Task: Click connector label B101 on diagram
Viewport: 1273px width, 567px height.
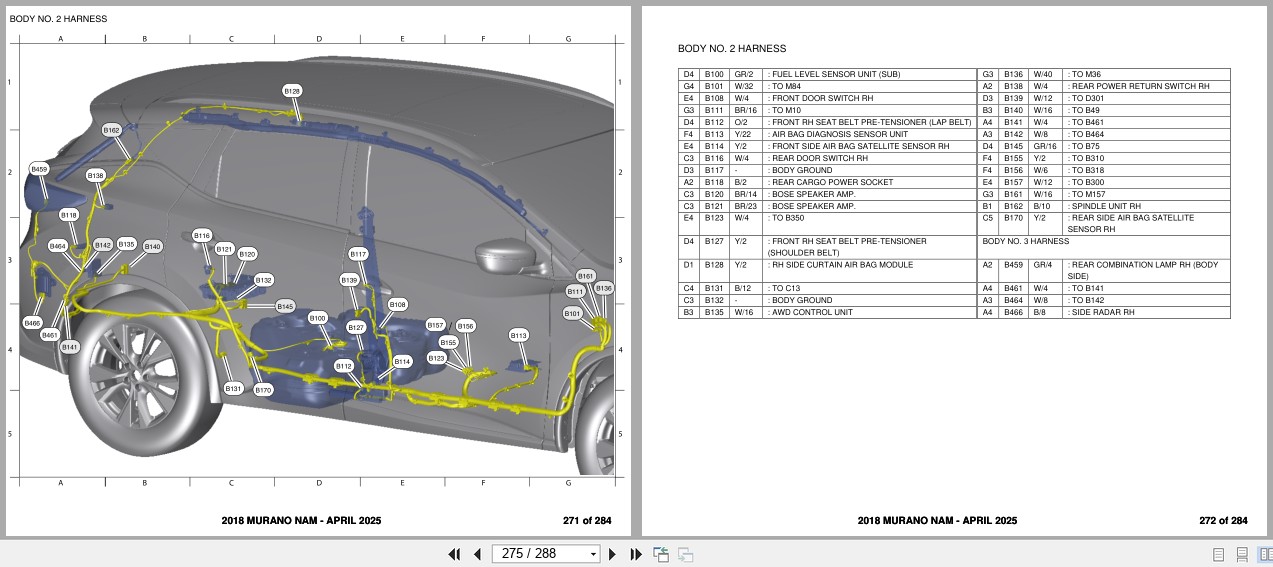Action: pyautogui.click(x=571, y=313)
